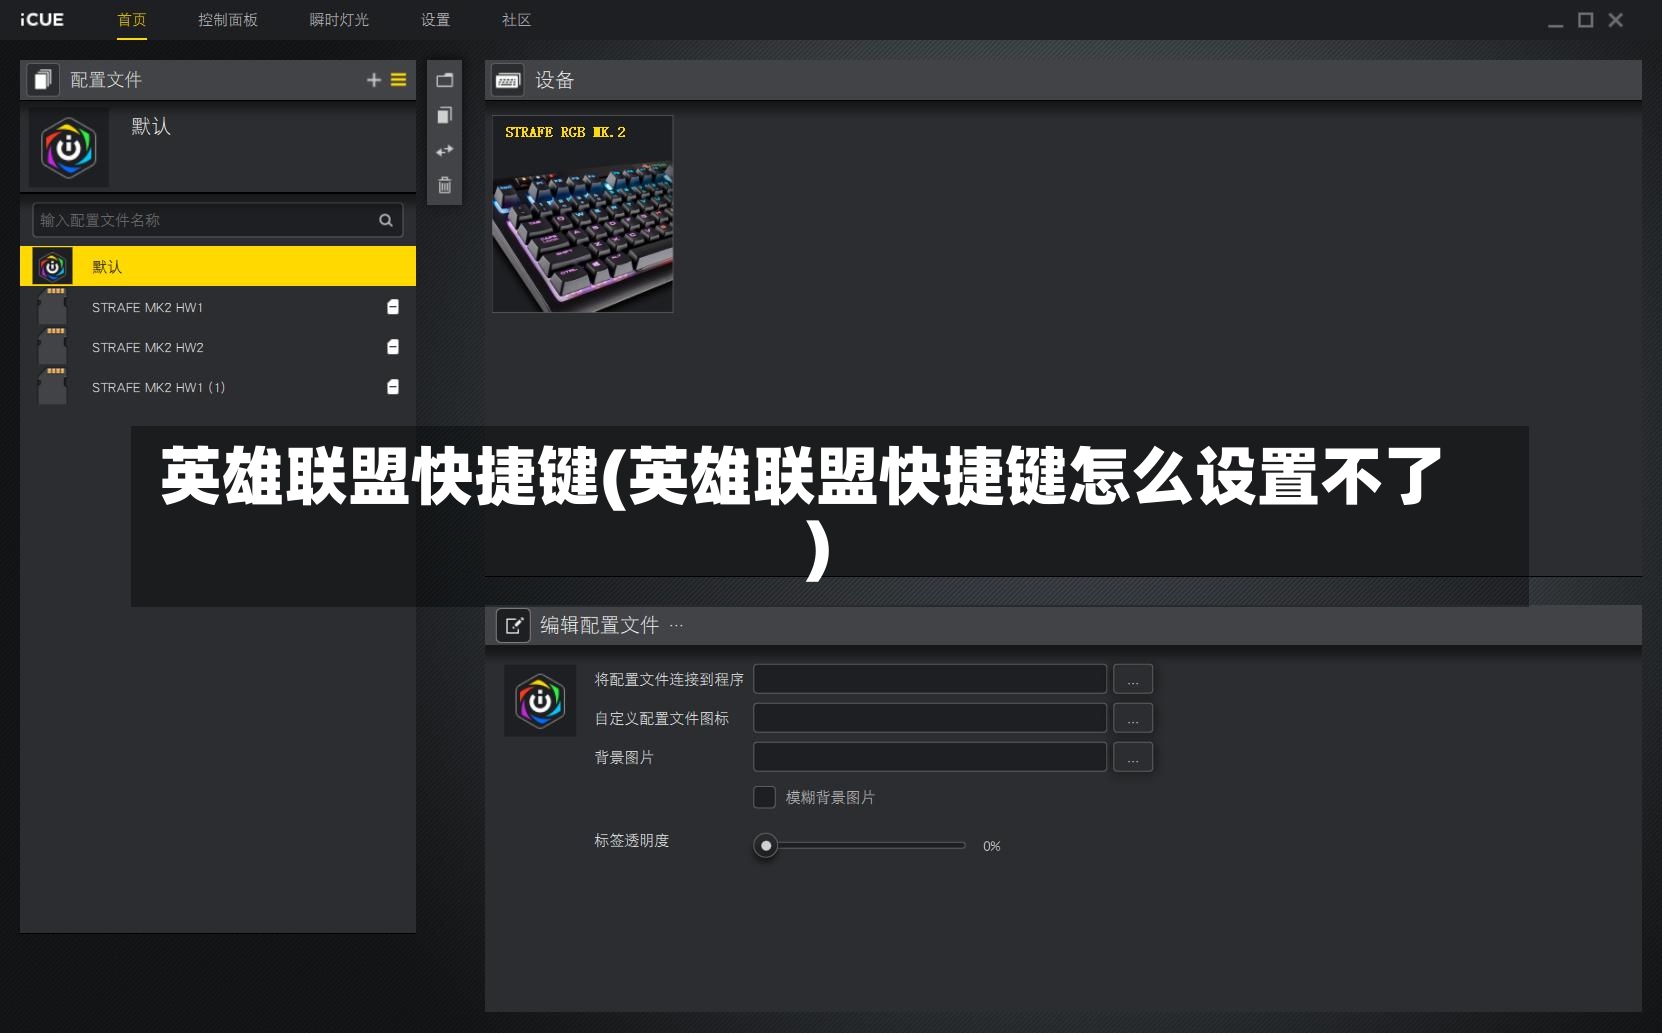Click the iCUE logo
This screenshot has height=1033, width=1662.
tap(42, 20)
